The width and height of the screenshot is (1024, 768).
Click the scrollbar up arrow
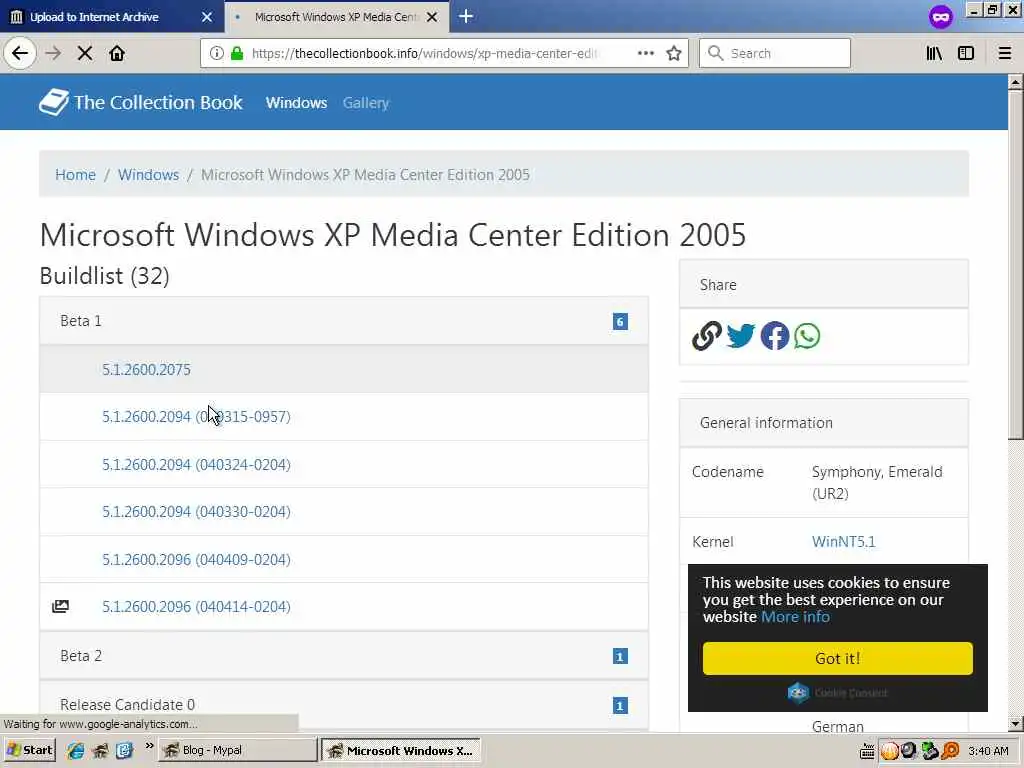click(1015, 82)
